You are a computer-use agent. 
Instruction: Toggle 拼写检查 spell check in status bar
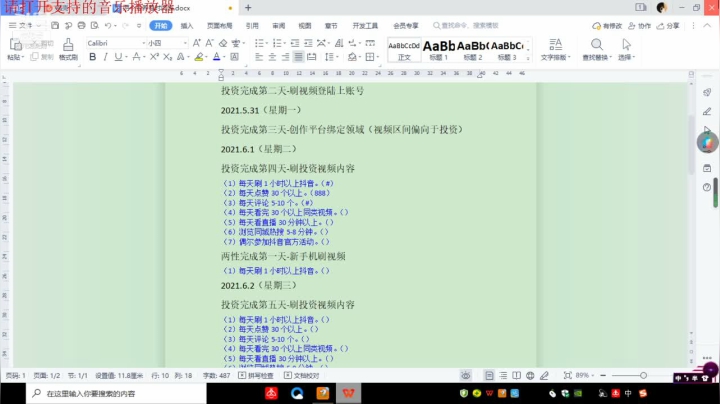(256, 376)
